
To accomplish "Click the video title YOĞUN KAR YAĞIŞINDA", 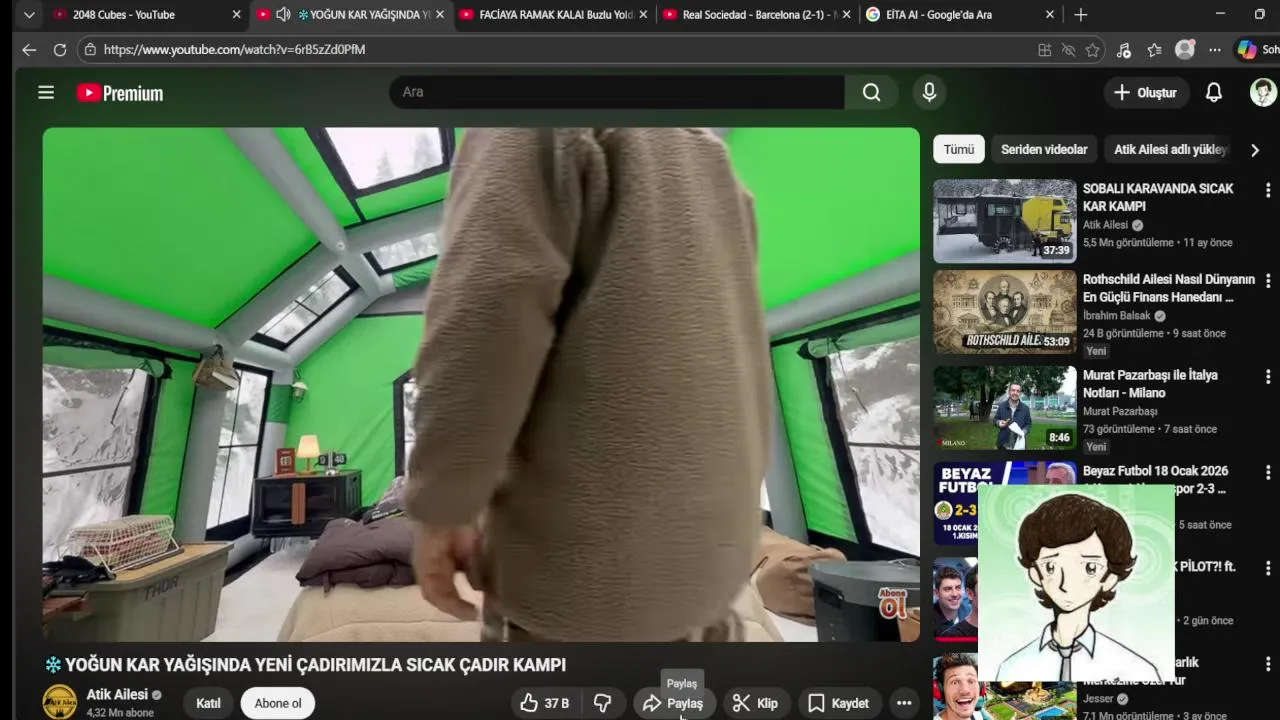I will (x=306, y=665).
